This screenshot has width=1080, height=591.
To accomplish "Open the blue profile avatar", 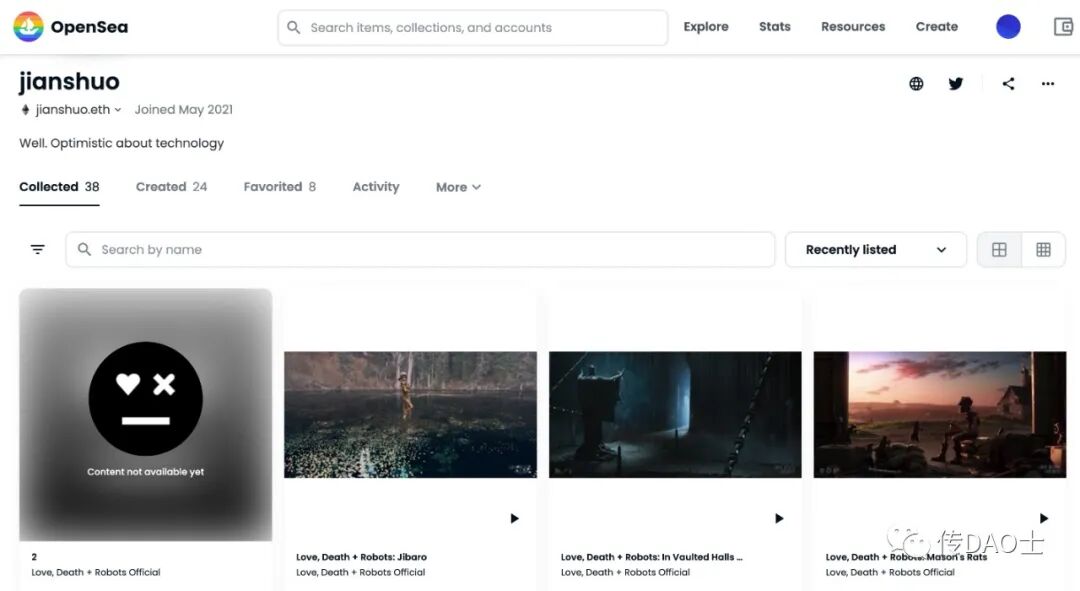I will 1008,27.
